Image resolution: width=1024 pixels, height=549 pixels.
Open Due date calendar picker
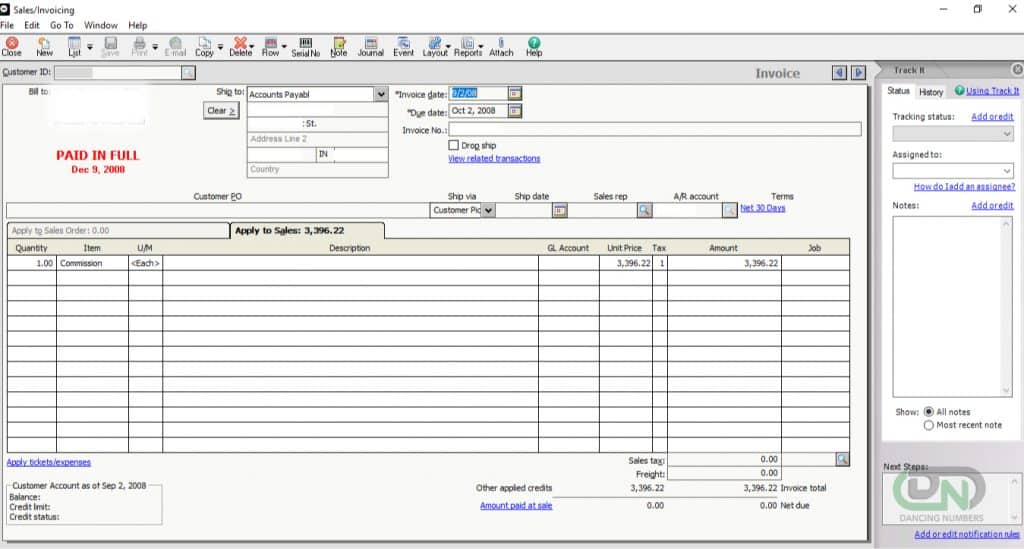pos(515,111)
